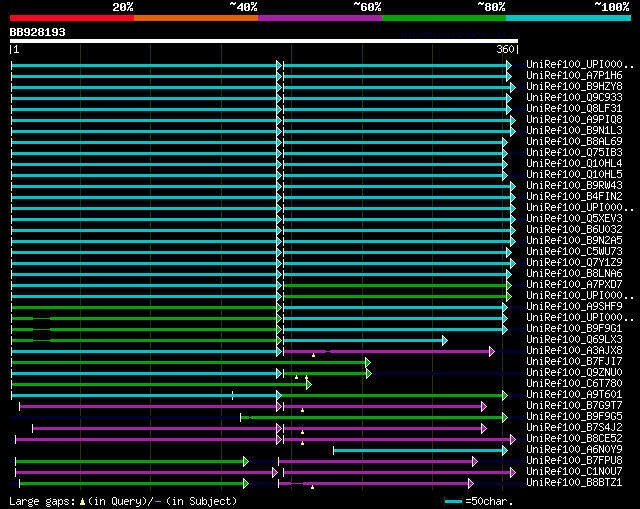The width and height of the screenshot is (640, 509).
Task: Click hit name UniRef100_C5WU73
Action: point(574,252)
